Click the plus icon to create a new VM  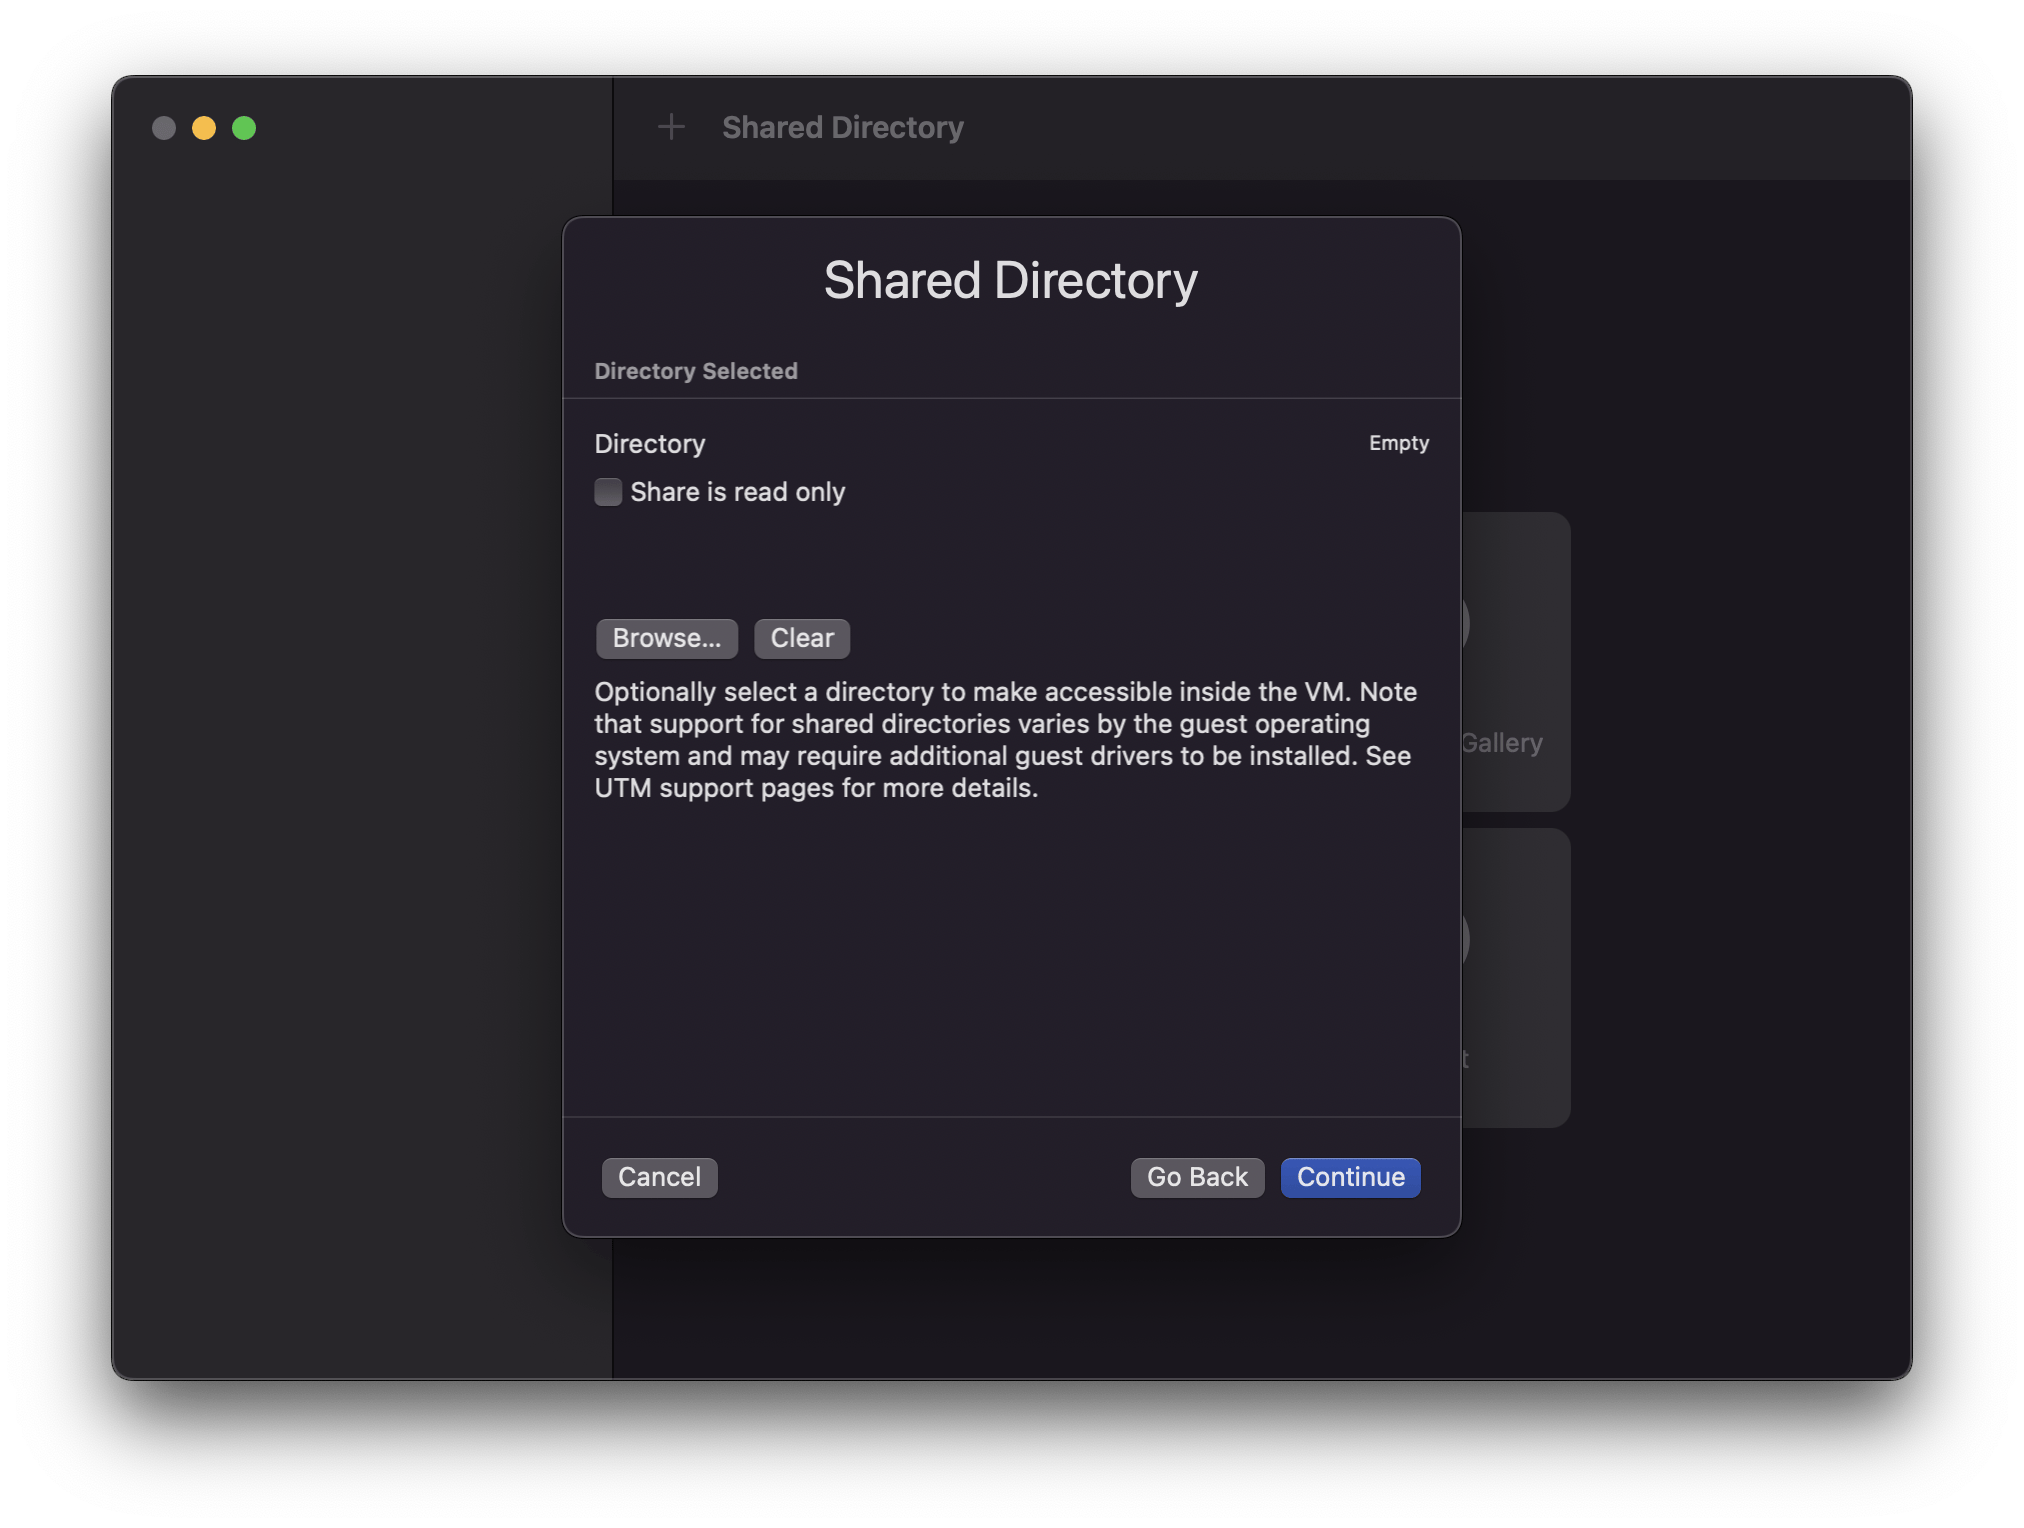click(671, 127)
